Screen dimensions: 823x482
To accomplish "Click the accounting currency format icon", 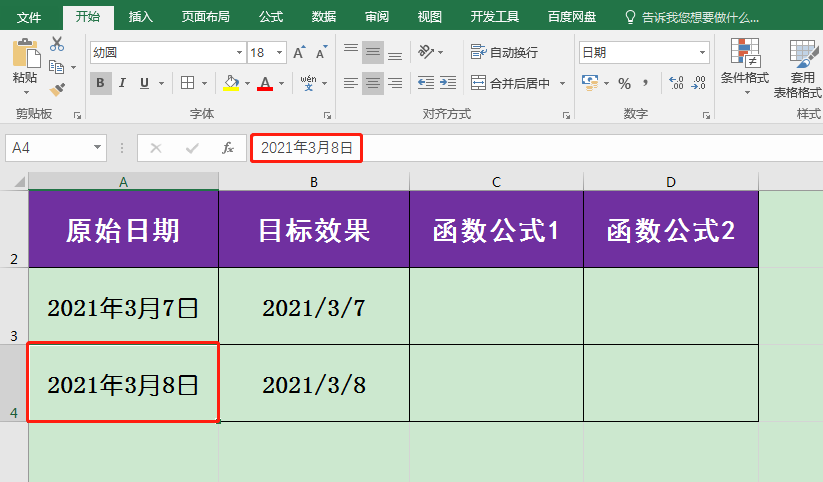I will click(590, 83).
